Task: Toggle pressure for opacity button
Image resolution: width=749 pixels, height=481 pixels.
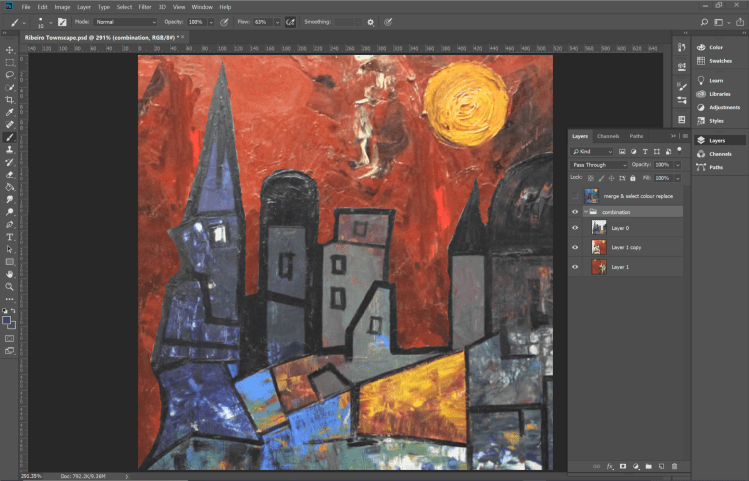Action: pos(224,22)
